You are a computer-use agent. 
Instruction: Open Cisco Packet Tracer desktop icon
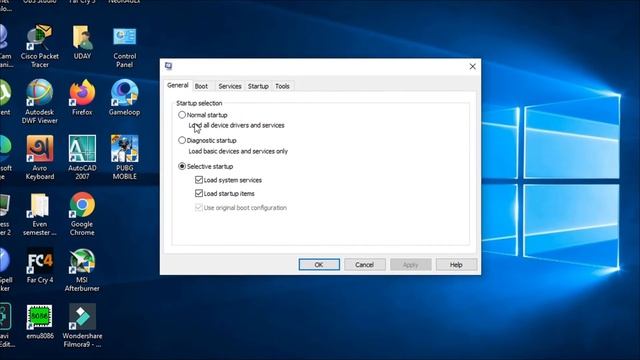pos(40,46)
